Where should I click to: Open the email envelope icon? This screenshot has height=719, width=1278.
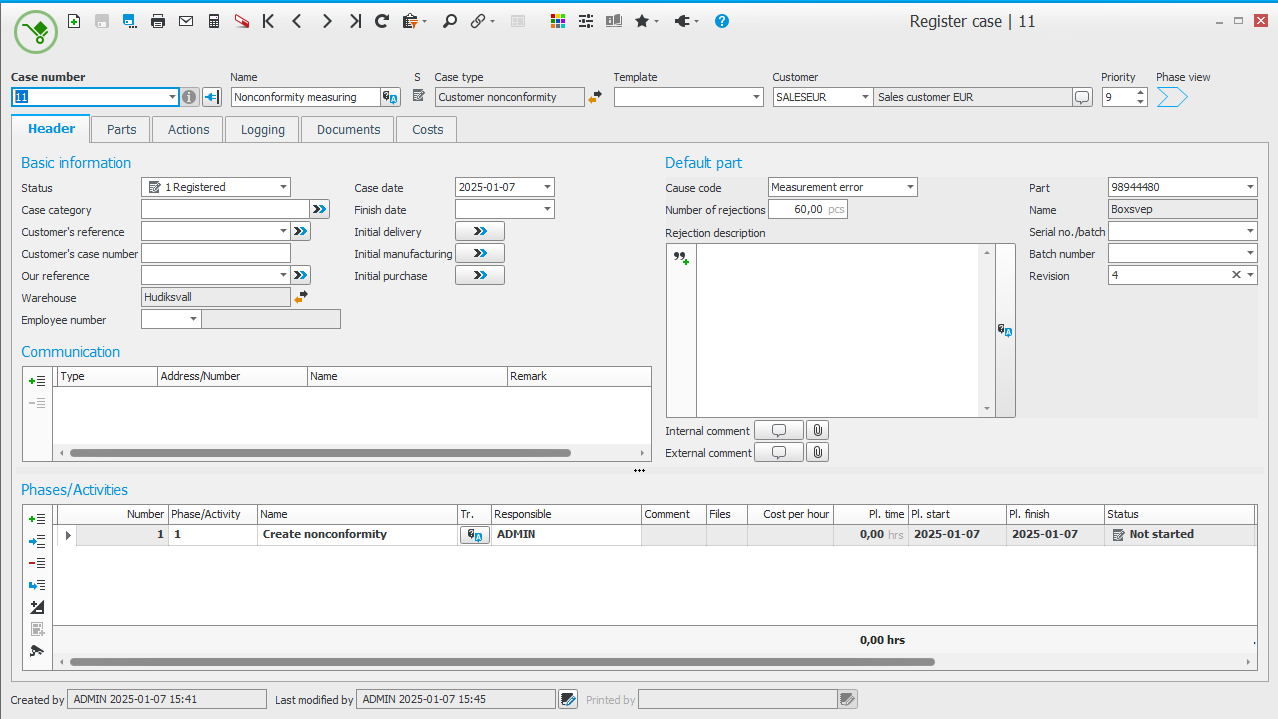(x=186, y=21)
